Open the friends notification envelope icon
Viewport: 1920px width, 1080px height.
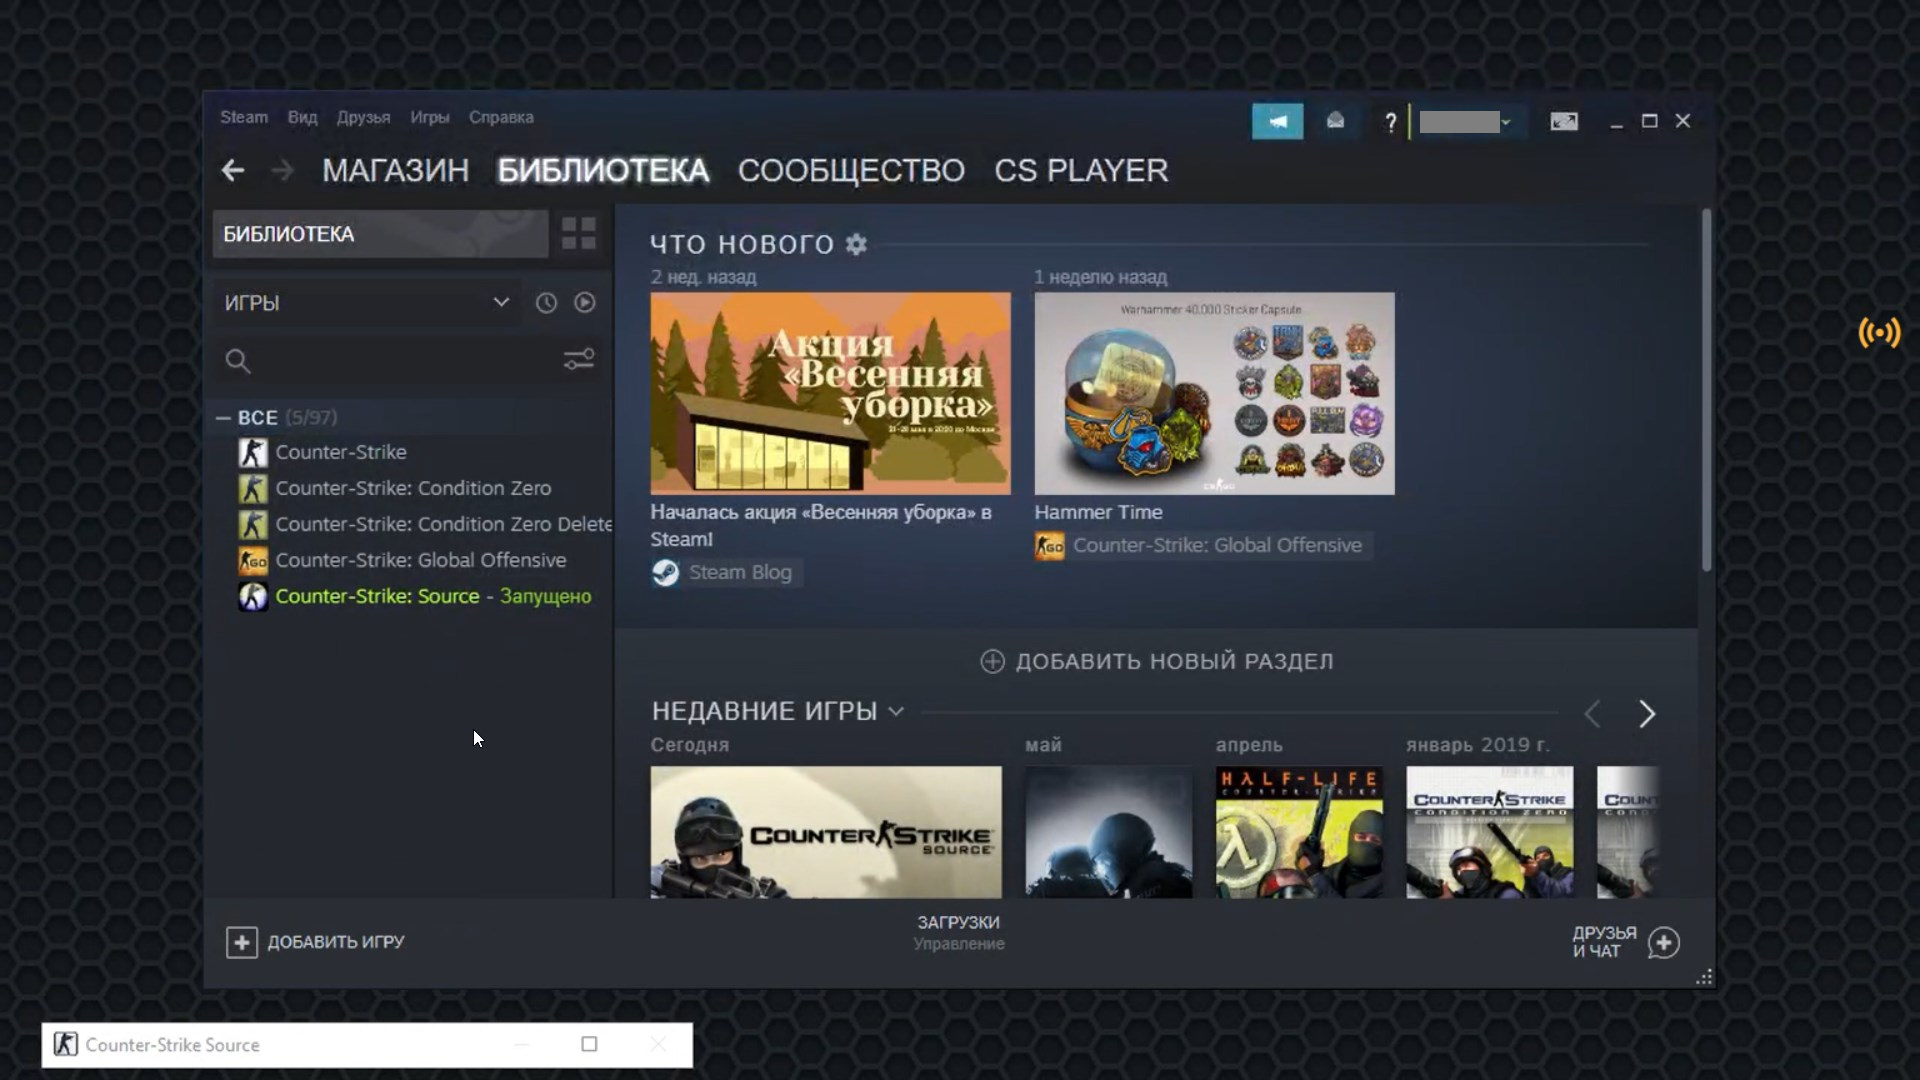(x=1335, y=121)
